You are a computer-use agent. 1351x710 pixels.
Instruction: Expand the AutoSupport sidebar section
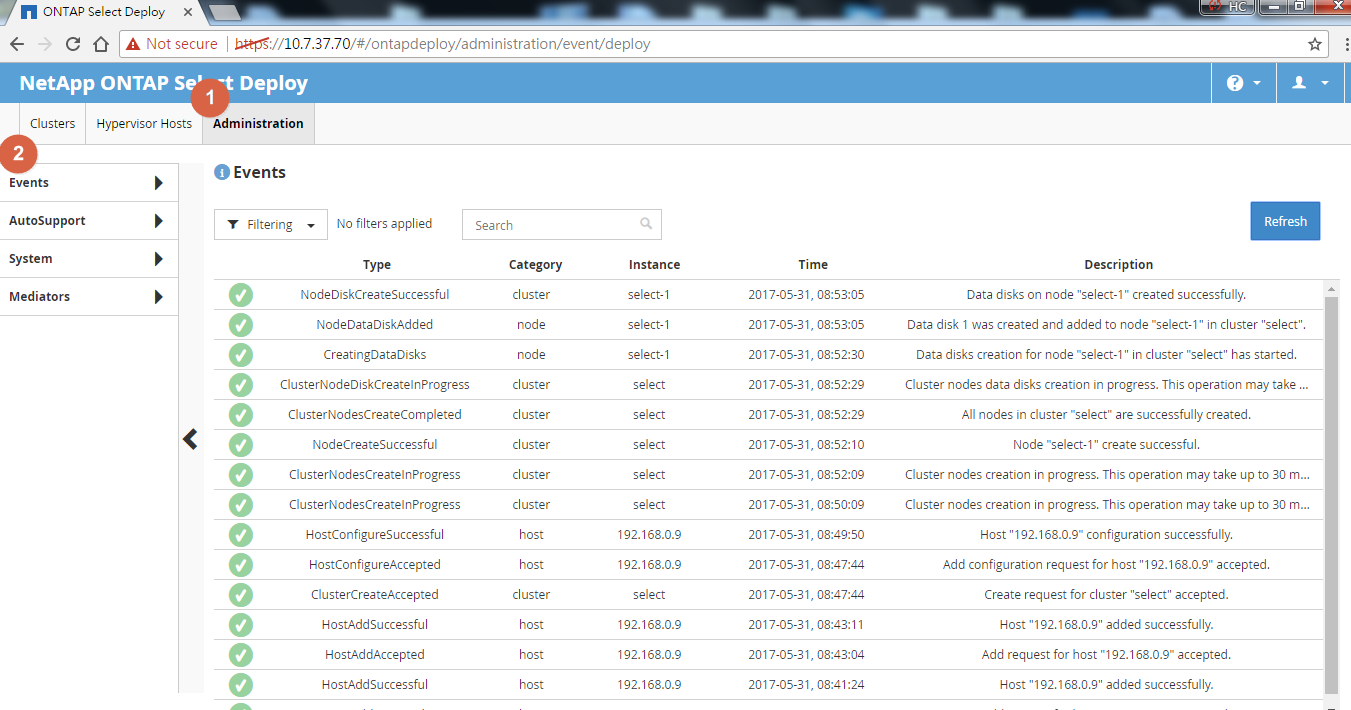coord(89,221)
